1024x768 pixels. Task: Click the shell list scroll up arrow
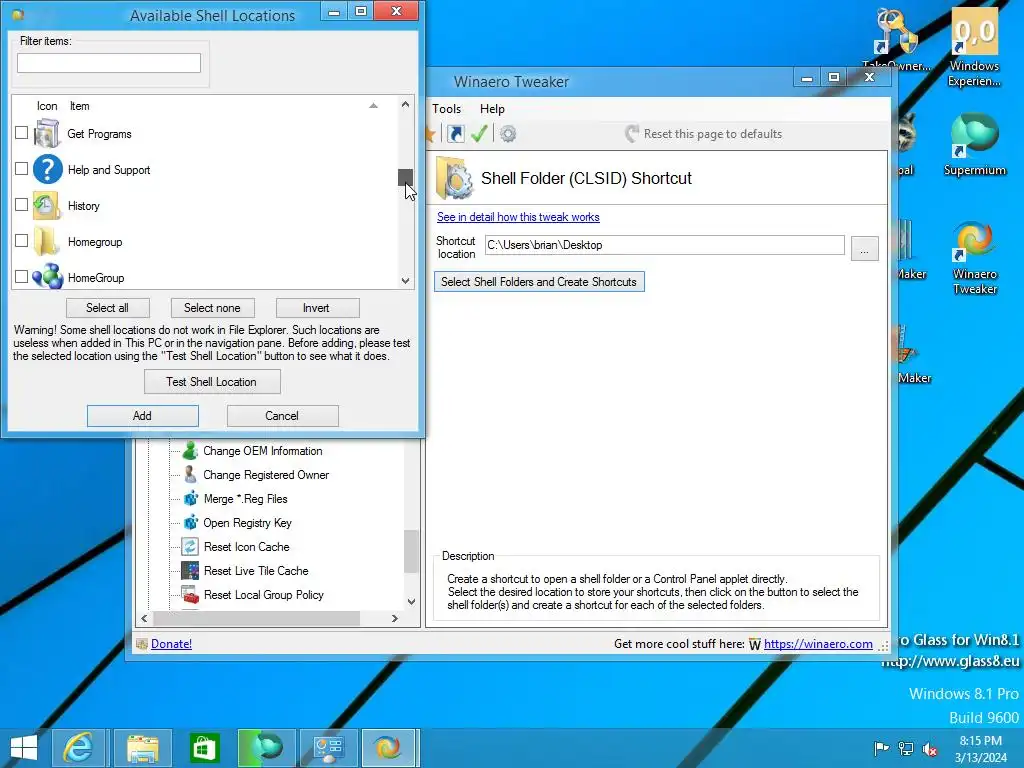tap(405, 104)
